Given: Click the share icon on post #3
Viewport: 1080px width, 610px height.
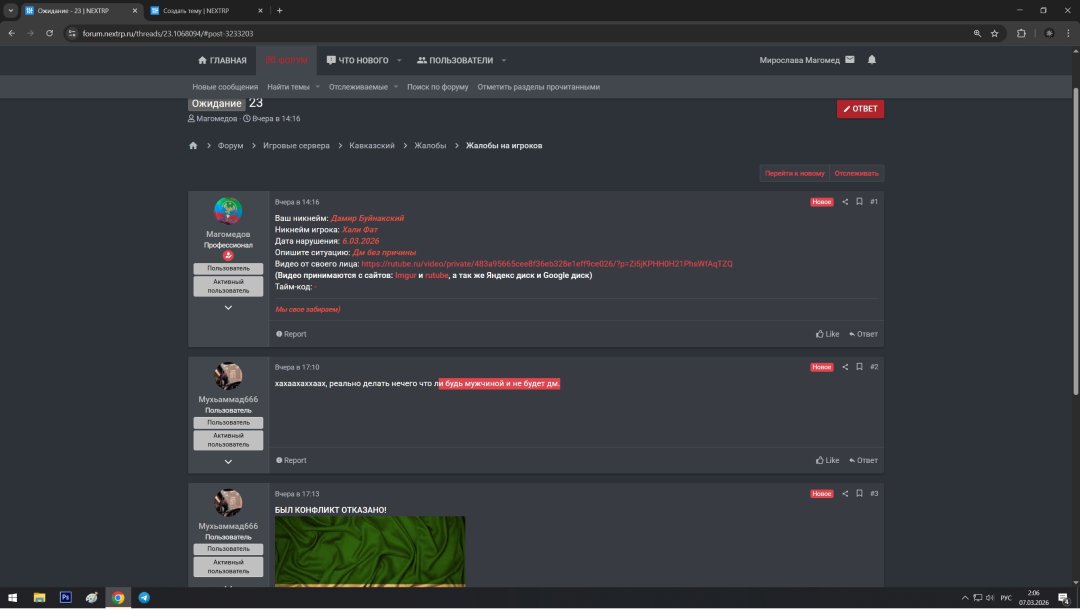Looking at the screenshot, I should pos(845,494).
